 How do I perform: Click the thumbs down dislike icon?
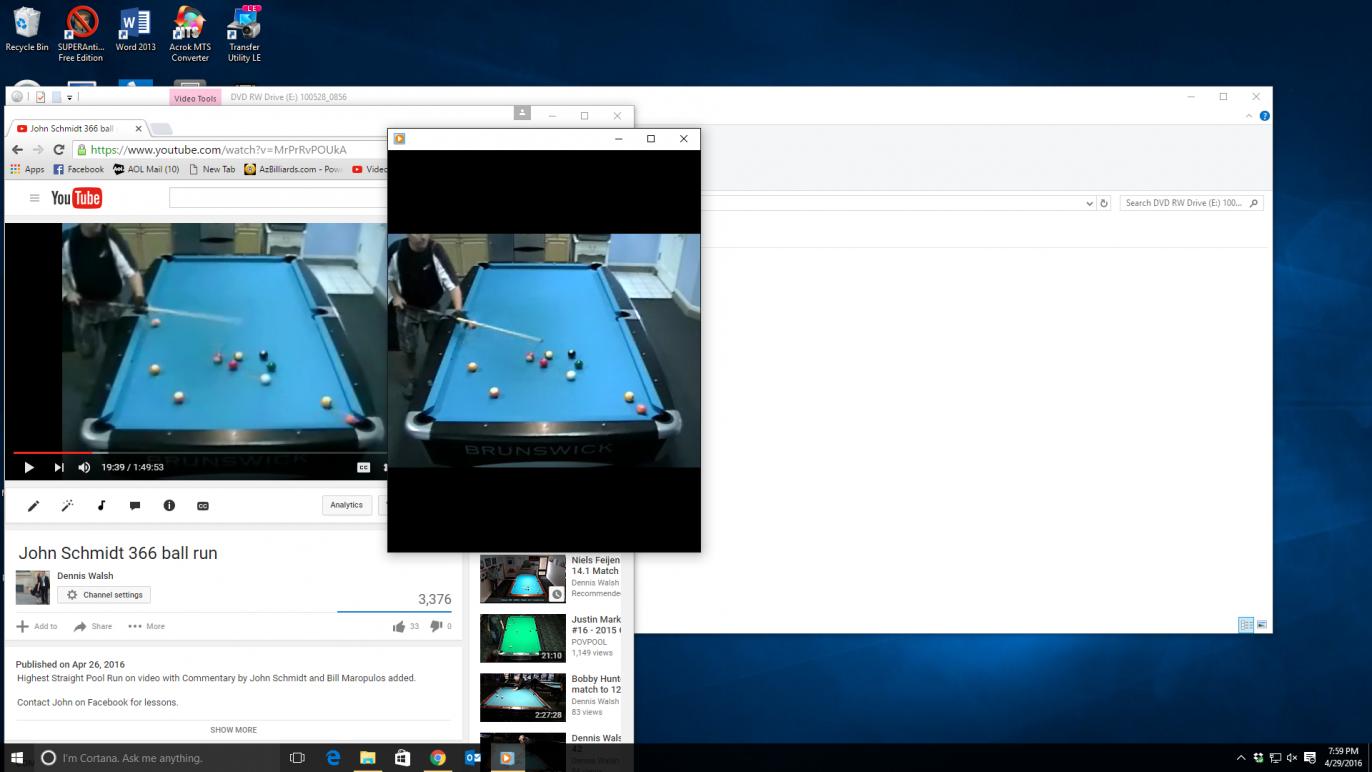click(436, 626)
